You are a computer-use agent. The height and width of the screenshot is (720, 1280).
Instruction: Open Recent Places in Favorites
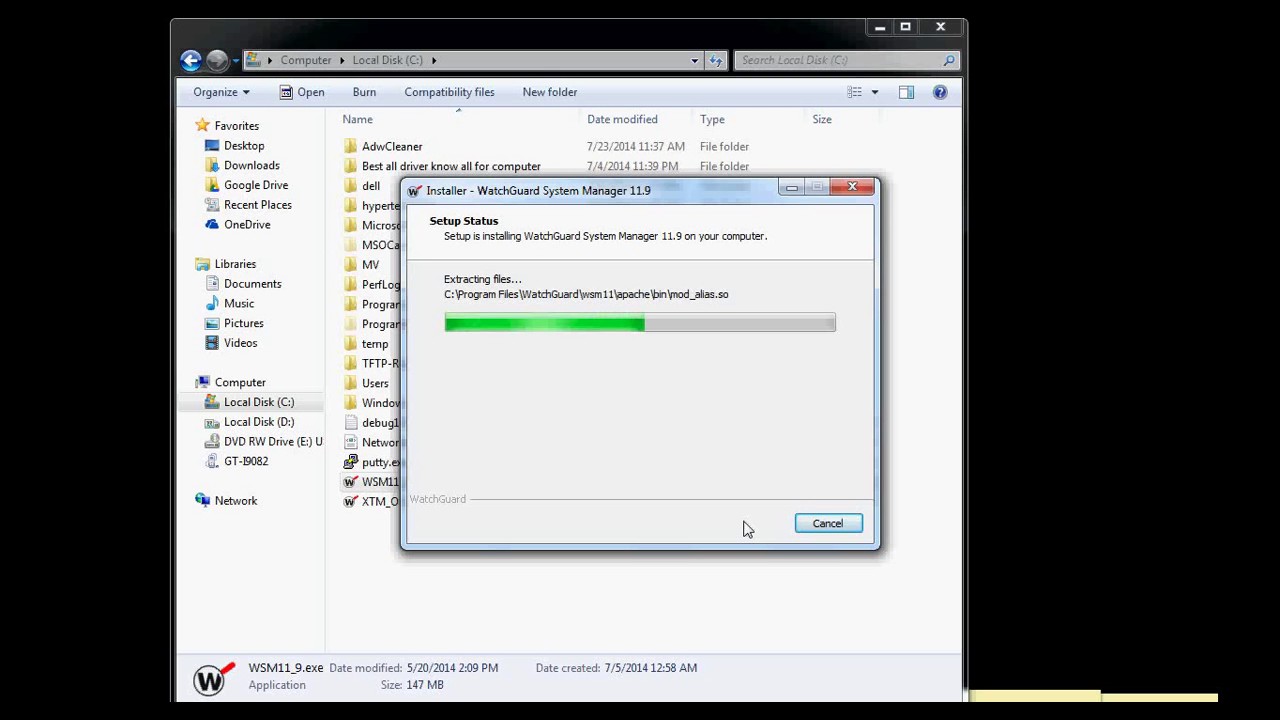click(257, 205)
